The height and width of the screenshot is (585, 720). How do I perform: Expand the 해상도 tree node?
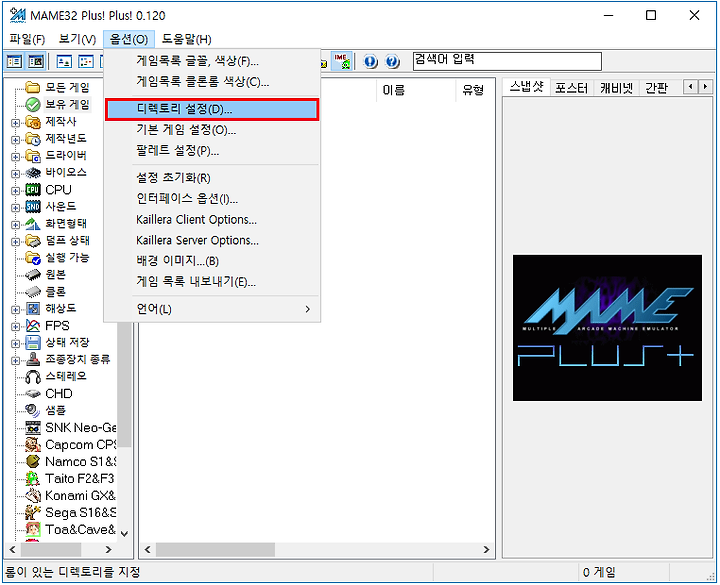pyautogui.click(x=15, y=309)
